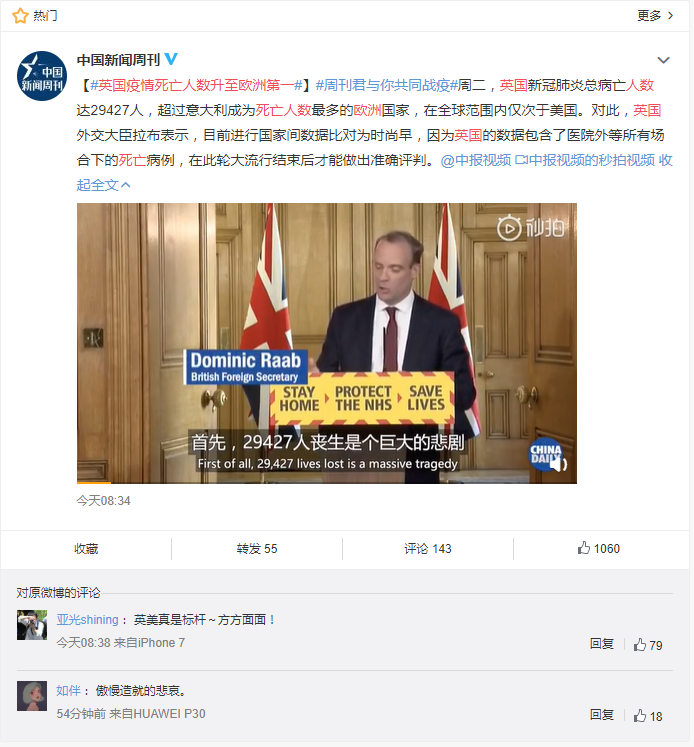Image resolution: width=694 pixels, height=747 pixels.
Task: Mute the video with the speaker icon
Action: [x=560, y=464]
